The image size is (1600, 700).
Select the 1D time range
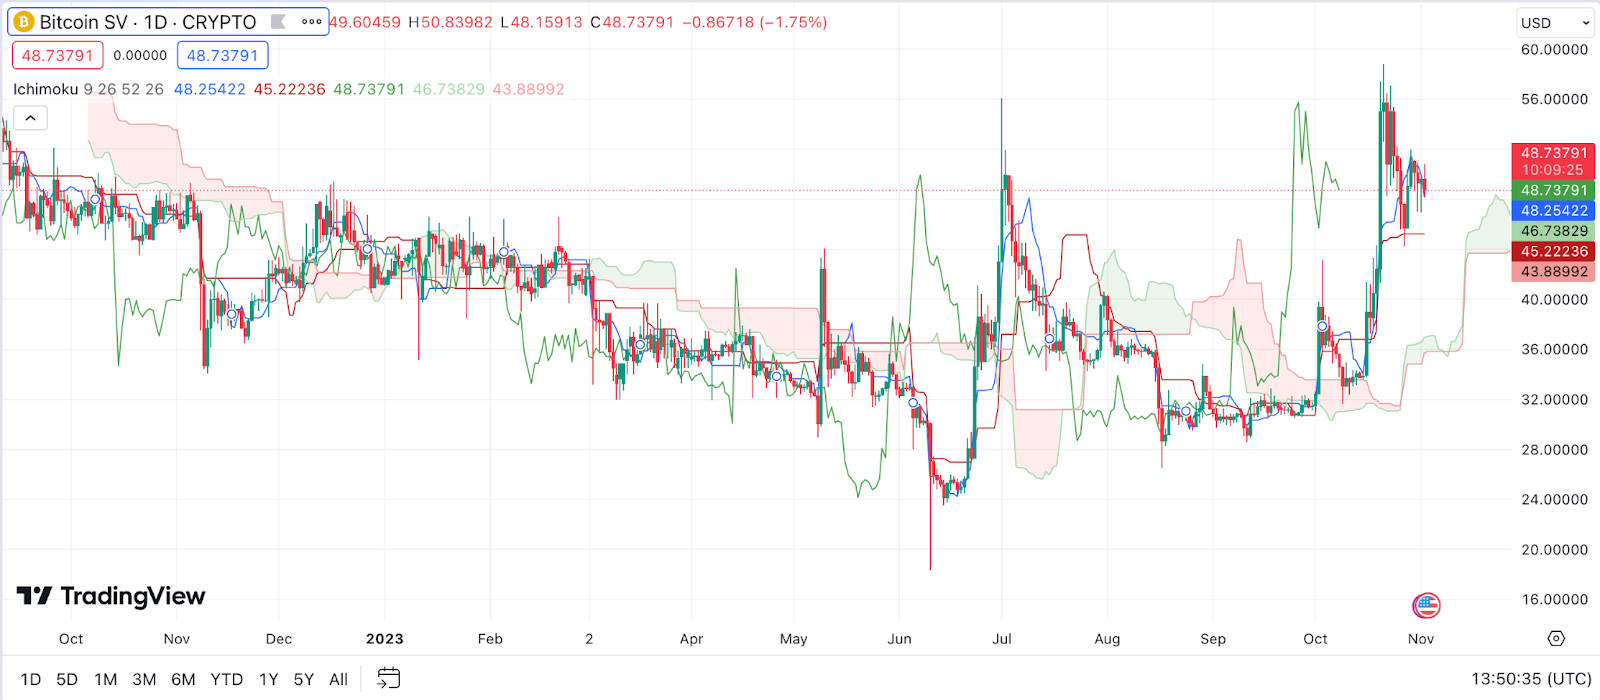coord(31,679)
